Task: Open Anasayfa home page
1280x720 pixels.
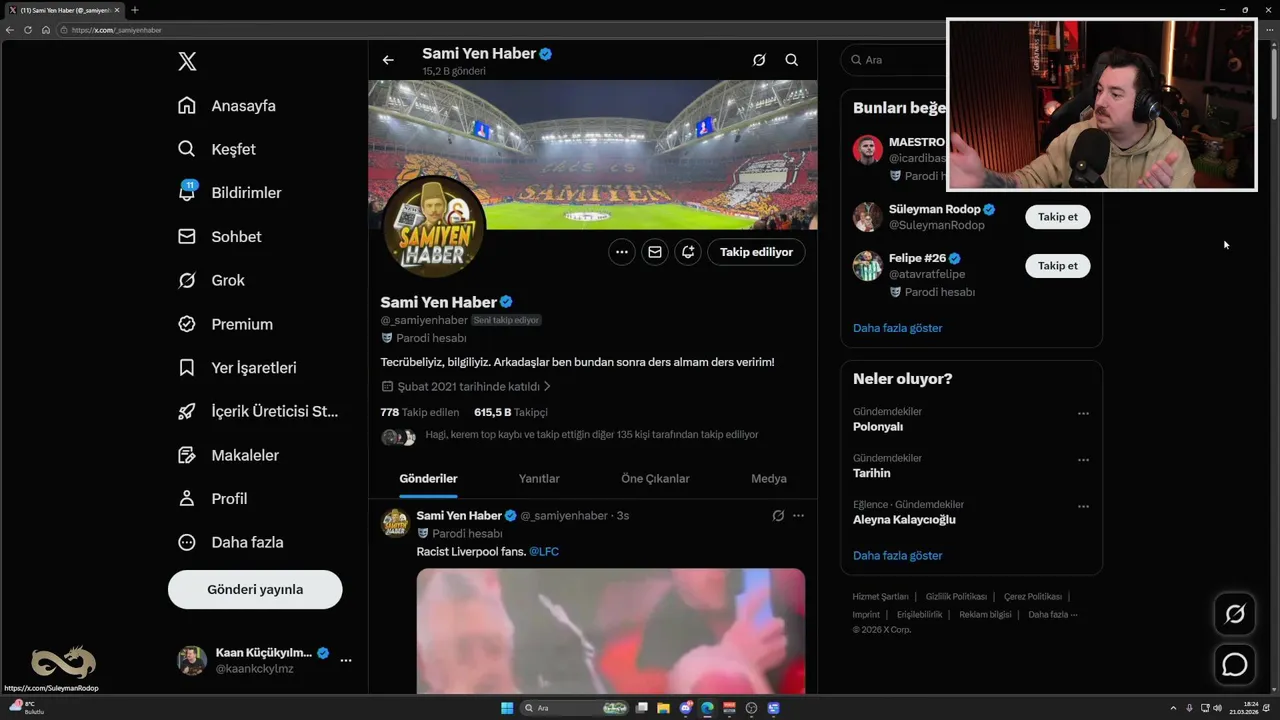Action: point(227,105)
